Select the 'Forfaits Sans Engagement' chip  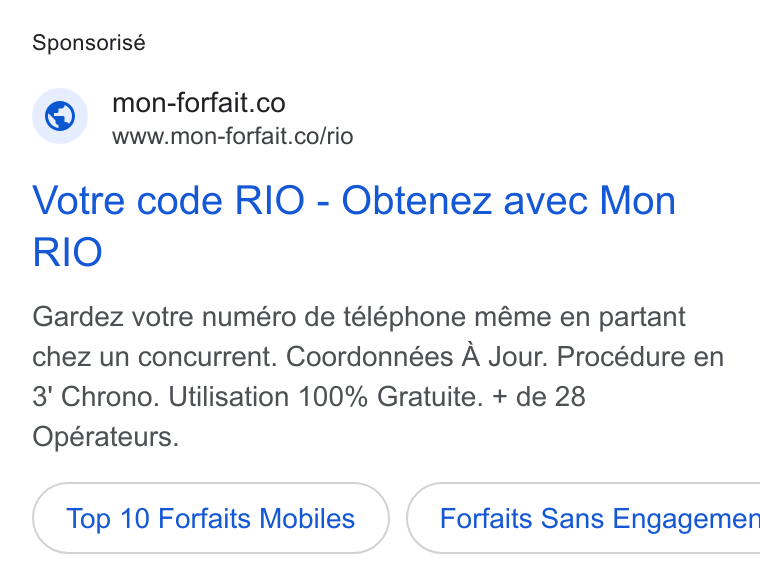point(583,518)
